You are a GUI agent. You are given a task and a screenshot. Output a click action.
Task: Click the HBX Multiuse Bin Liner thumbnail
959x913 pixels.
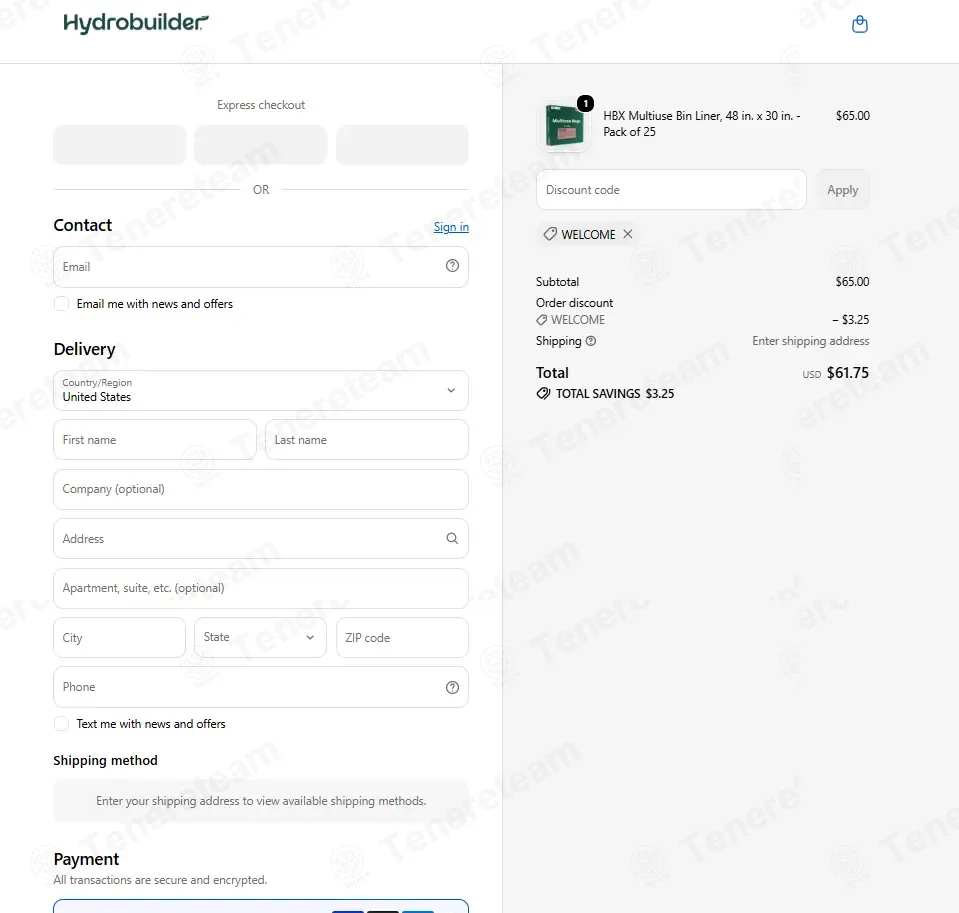[565, 125]
